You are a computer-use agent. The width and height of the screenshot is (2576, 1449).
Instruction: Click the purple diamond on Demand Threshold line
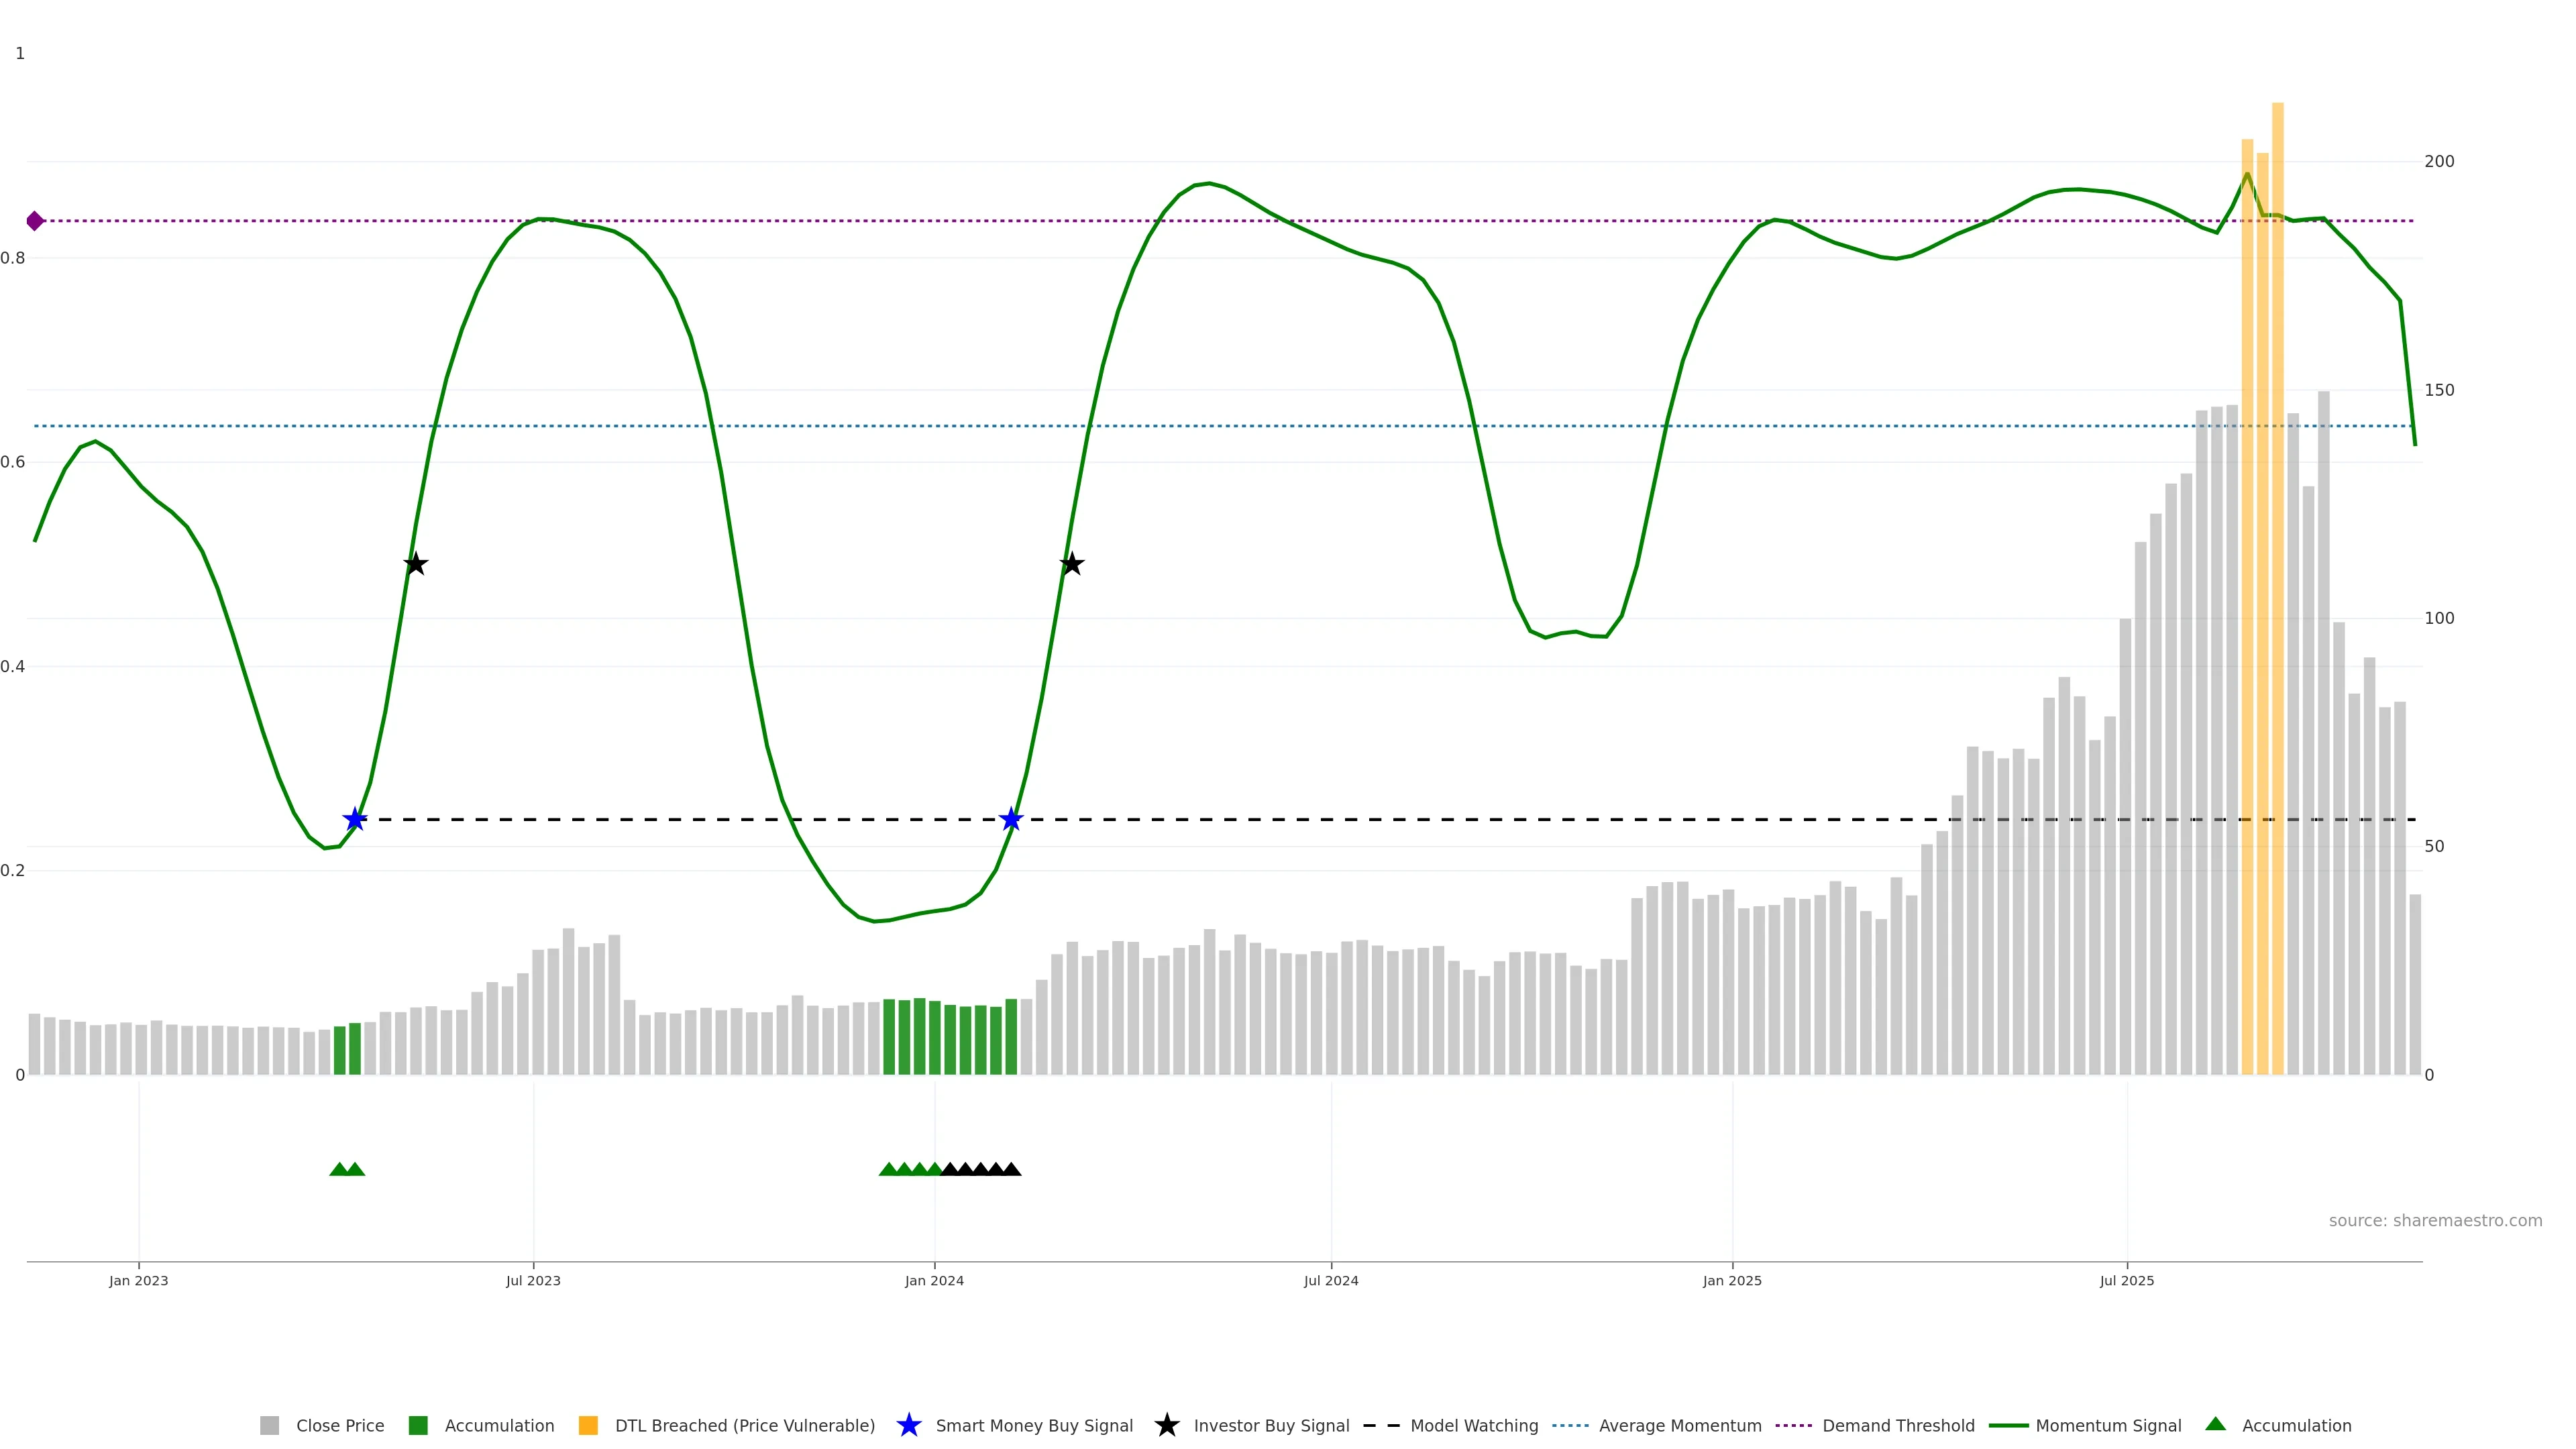[x=35, y=221]
